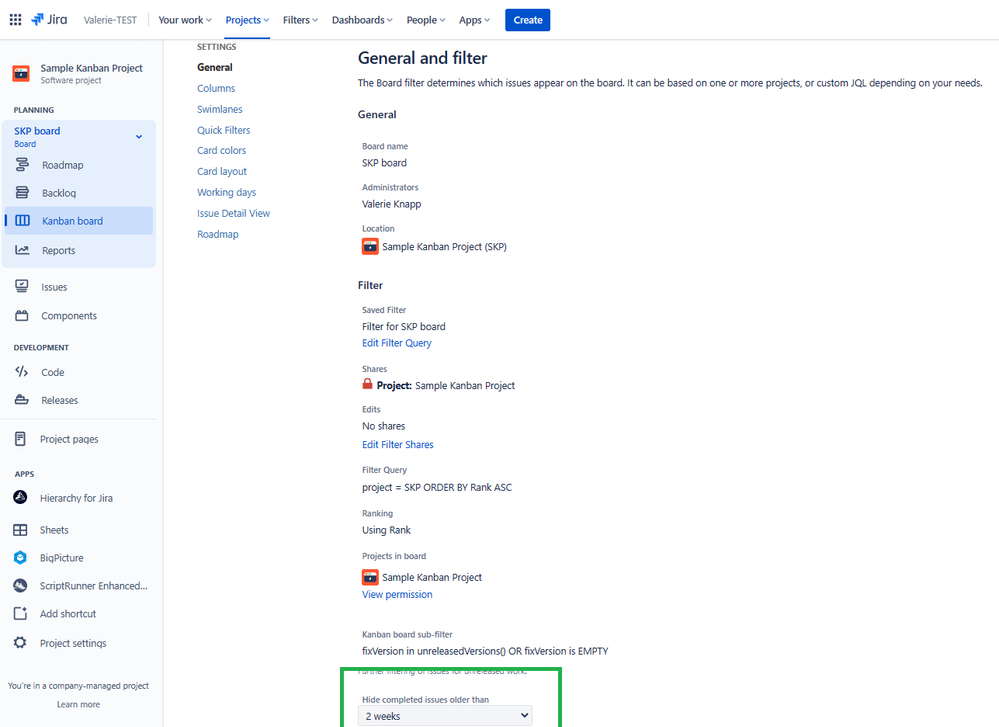Viewport: 999px width, 727px height.
Task: Click the Hierarchy for Jira app icon
Action: click(x=20, y=497)
